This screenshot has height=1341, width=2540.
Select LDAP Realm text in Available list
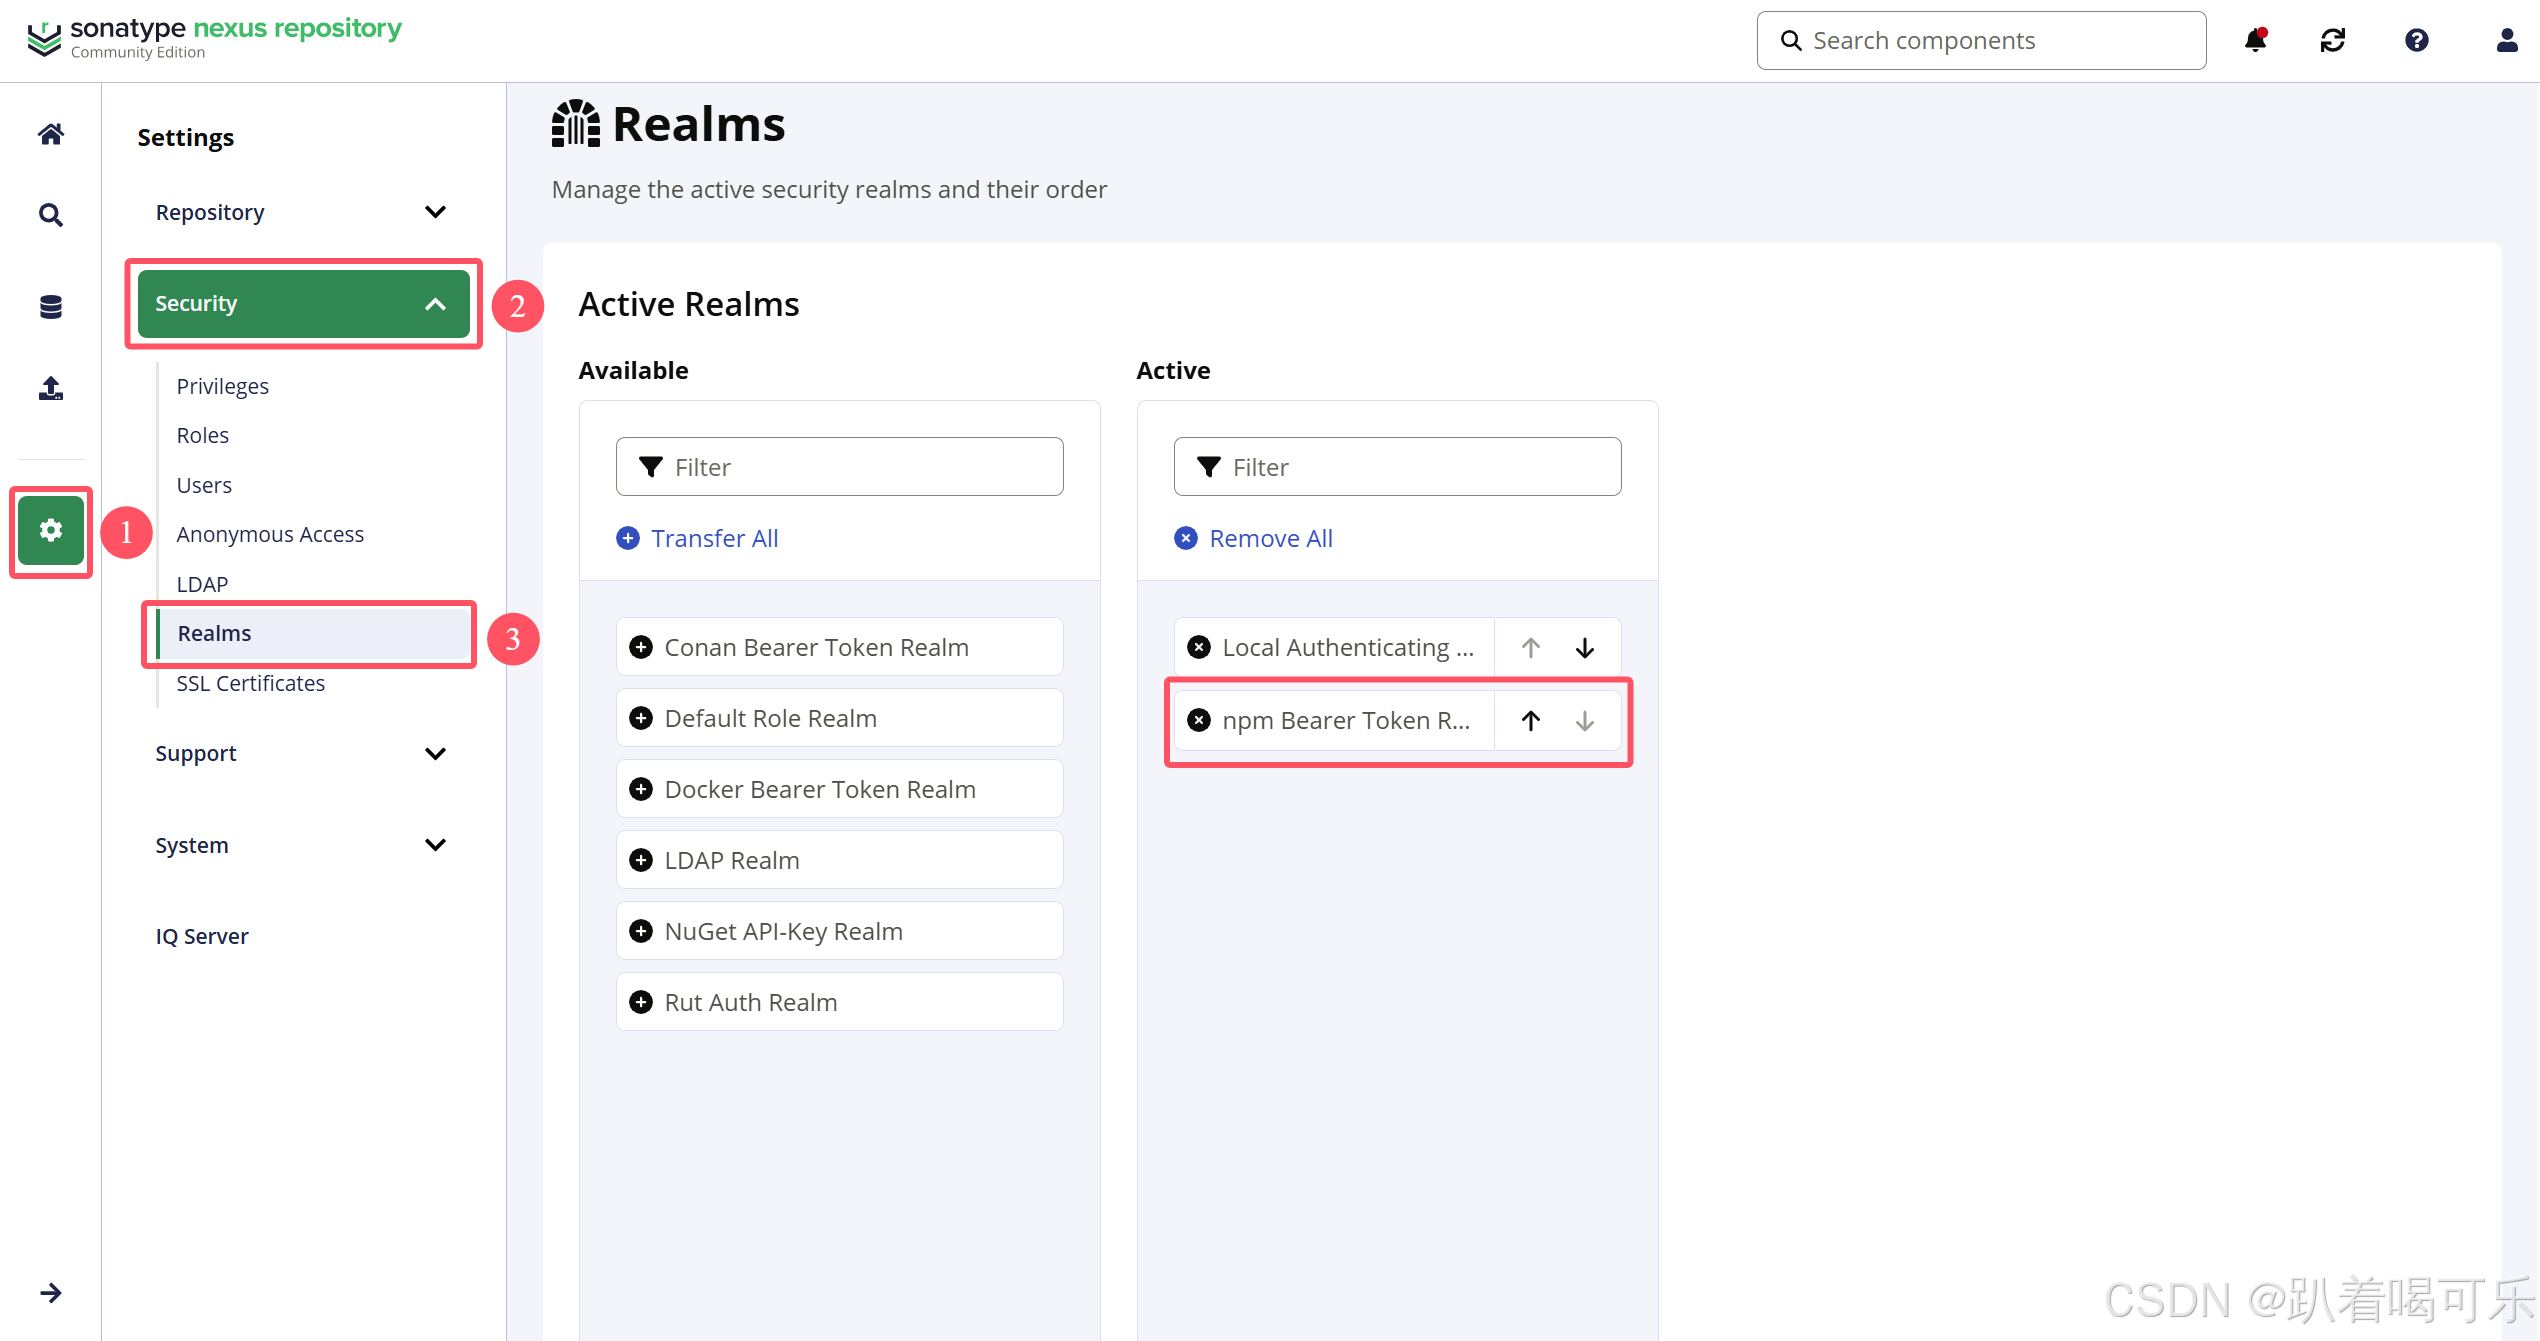tap(732, 861)
